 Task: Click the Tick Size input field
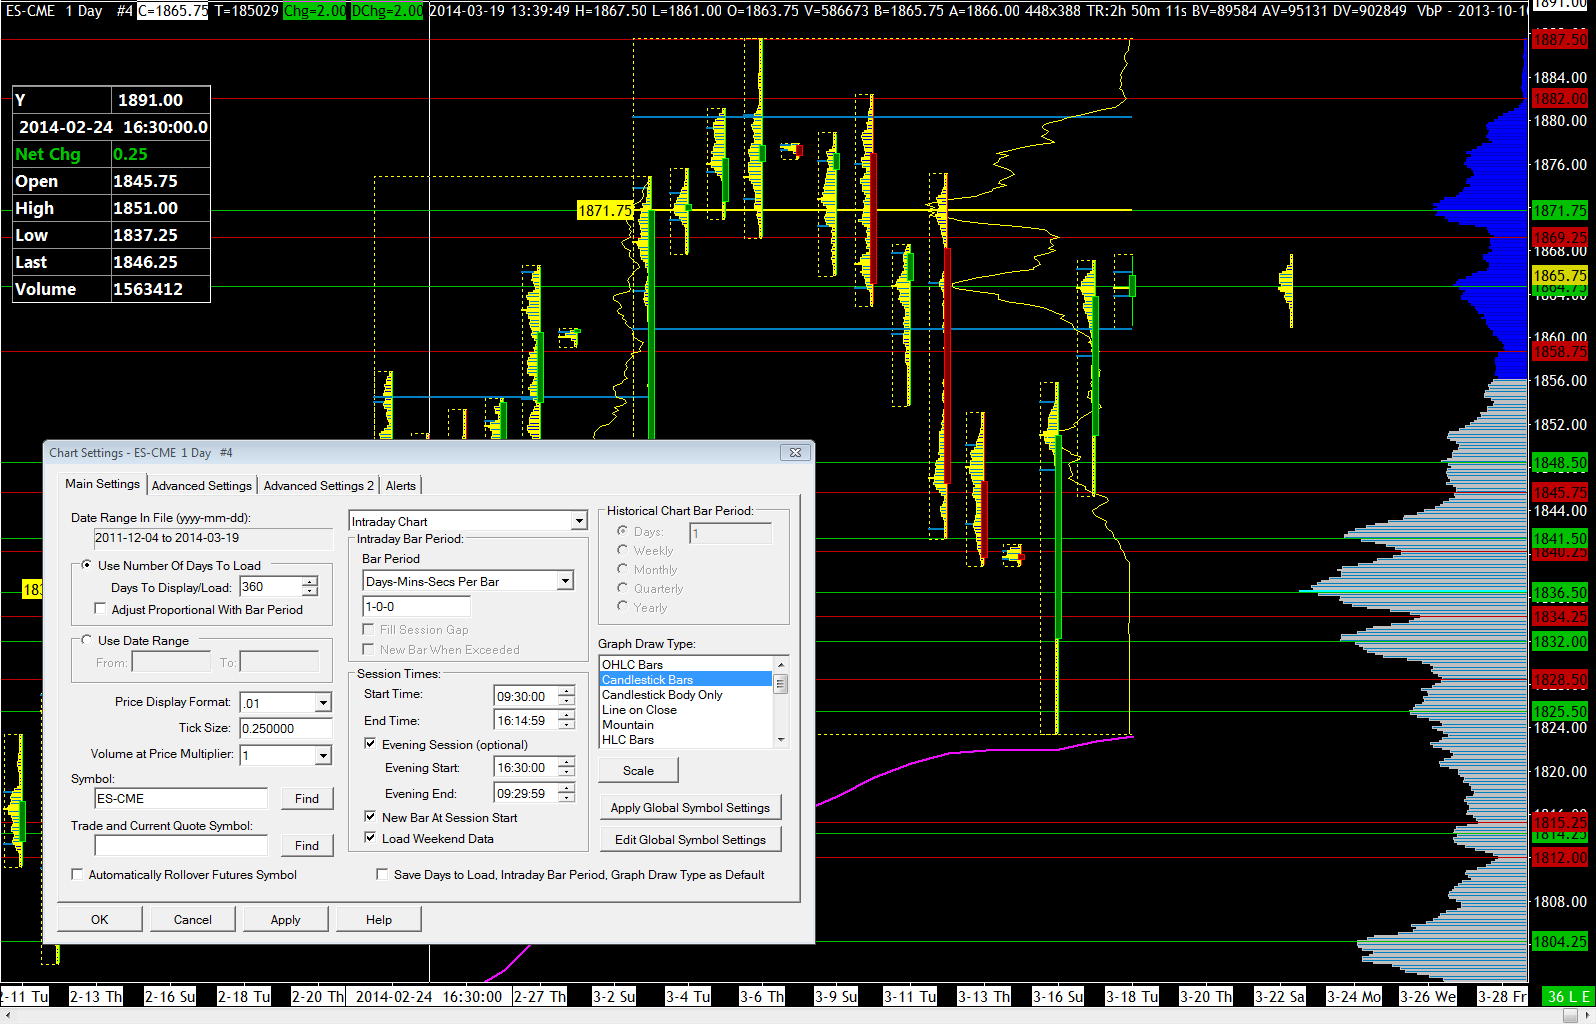tap(285, 728)
